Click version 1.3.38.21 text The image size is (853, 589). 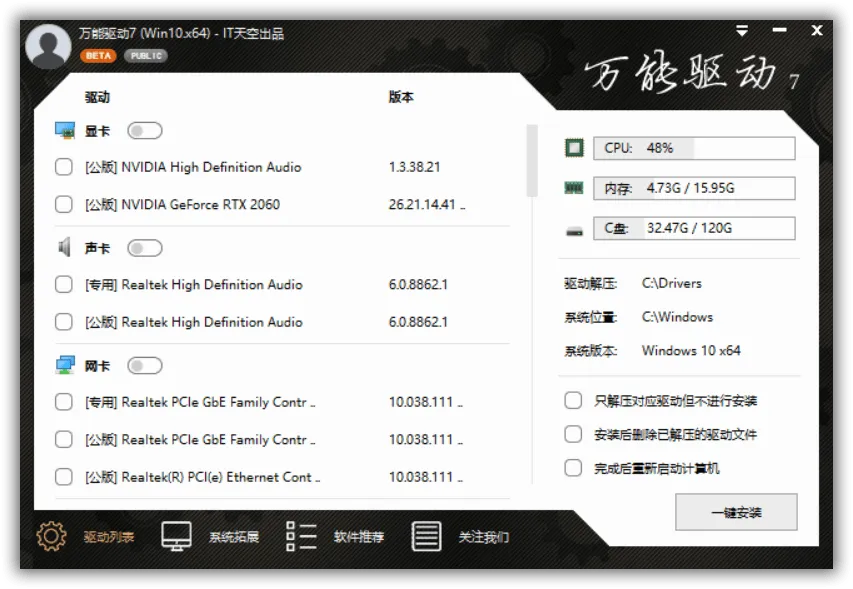[x=414, y=167]
